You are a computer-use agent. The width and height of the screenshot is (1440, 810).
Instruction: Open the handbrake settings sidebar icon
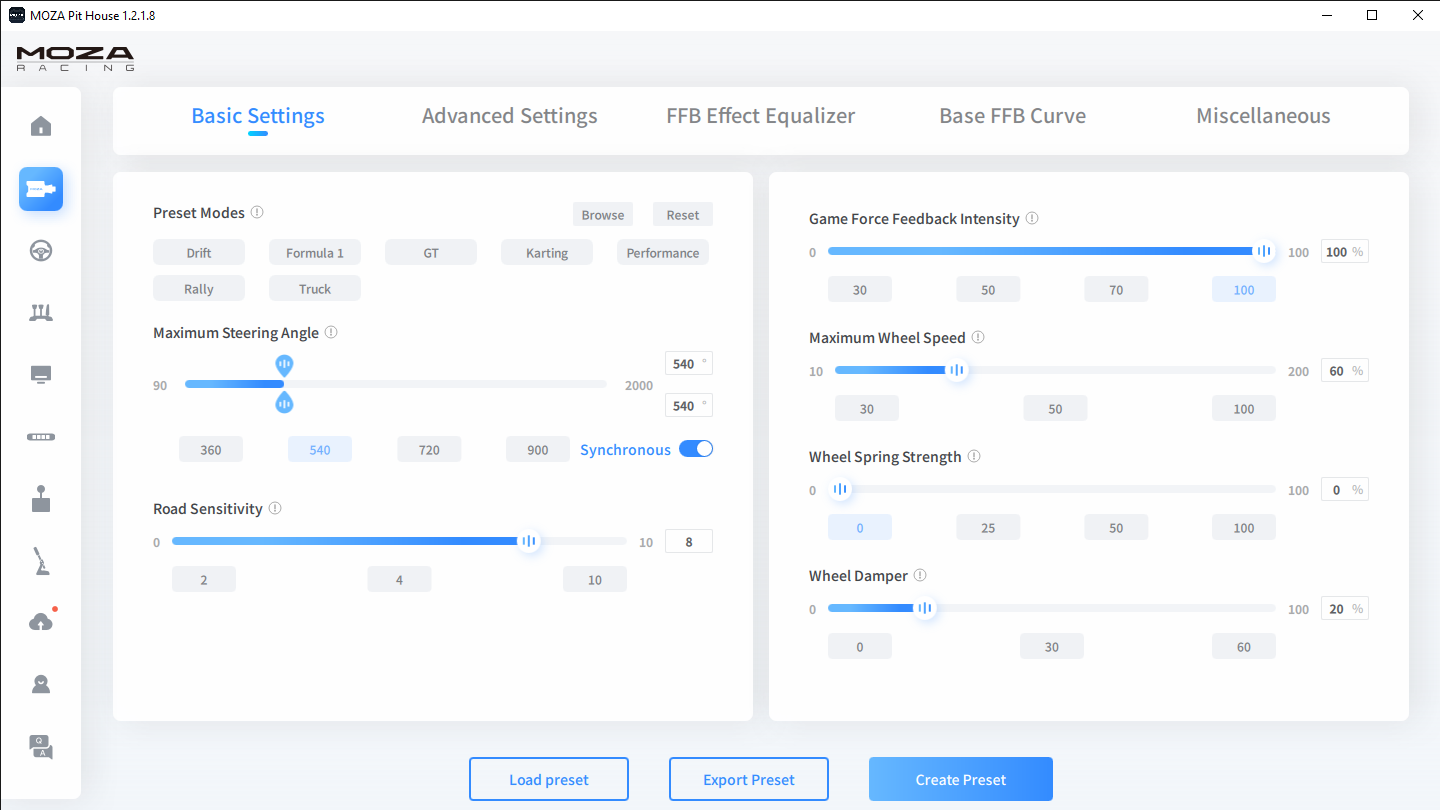point(41,561)
